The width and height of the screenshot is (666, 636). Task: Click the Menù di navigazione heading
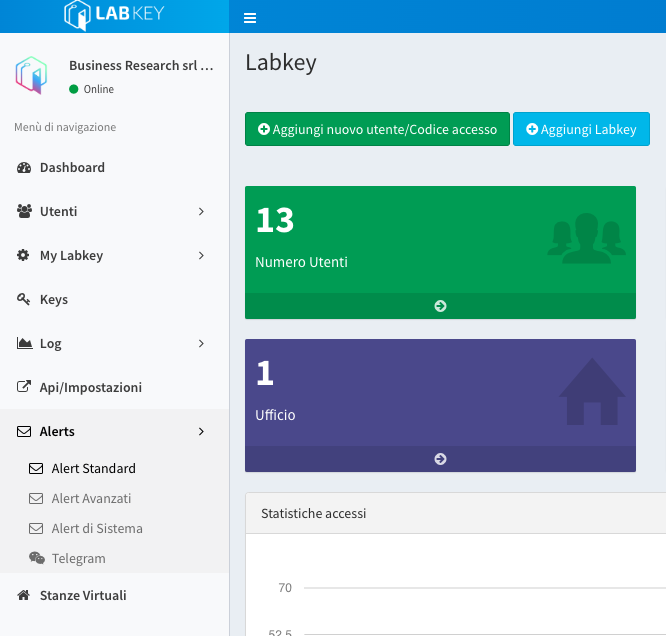[x=65, y=127]
